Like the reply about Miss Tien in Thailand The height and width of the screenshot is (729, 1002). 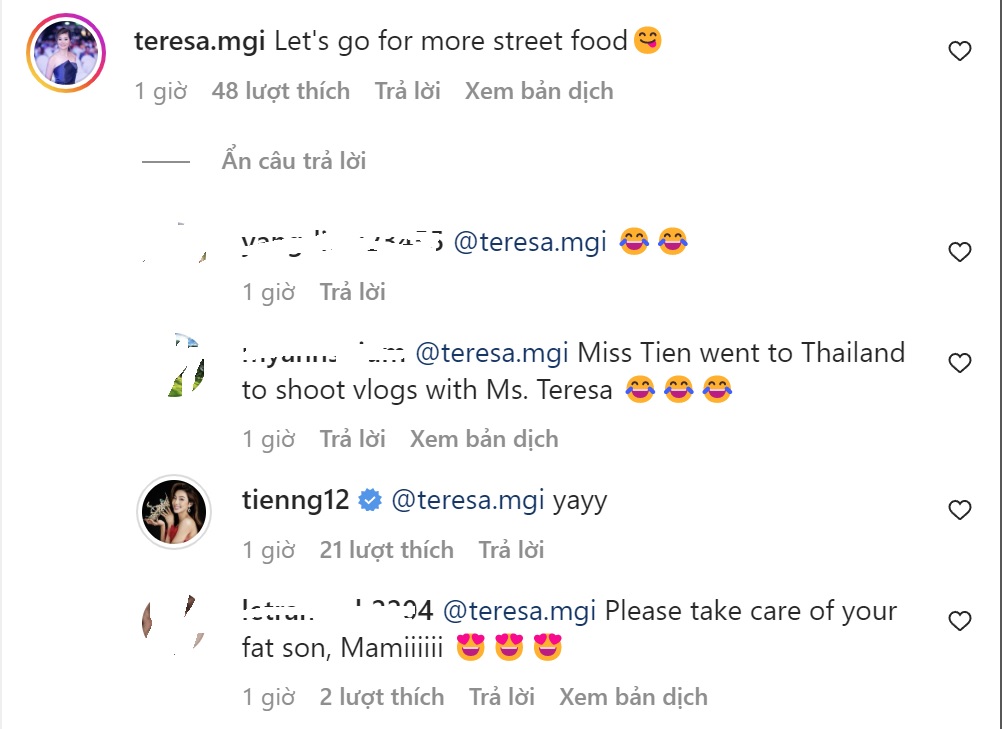pos(959,363)
